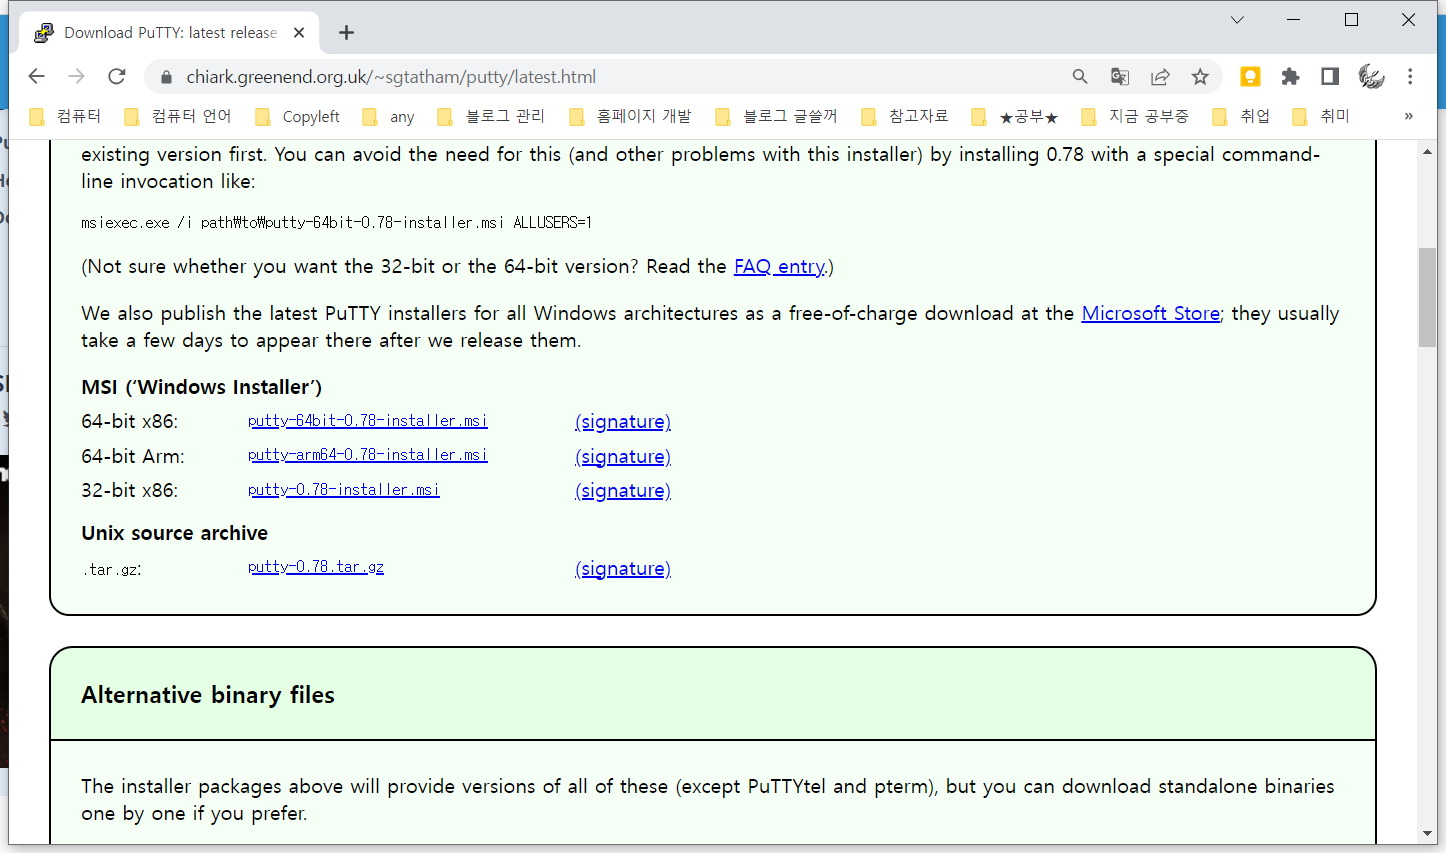Image resolution: width=1446 pixels, height=853 pixels.
Task: Download putty-0.78.tar.gz source archive
Action: pyautogui.click(x=316, y=567)
